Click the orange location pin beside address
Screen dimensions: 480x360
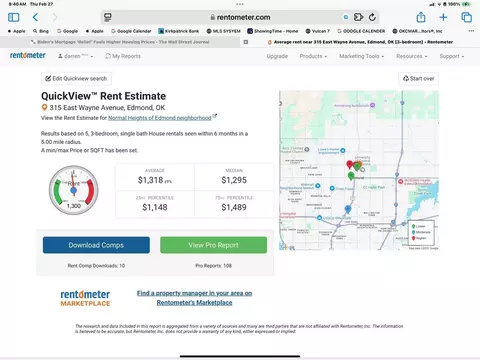pos(44,107)
